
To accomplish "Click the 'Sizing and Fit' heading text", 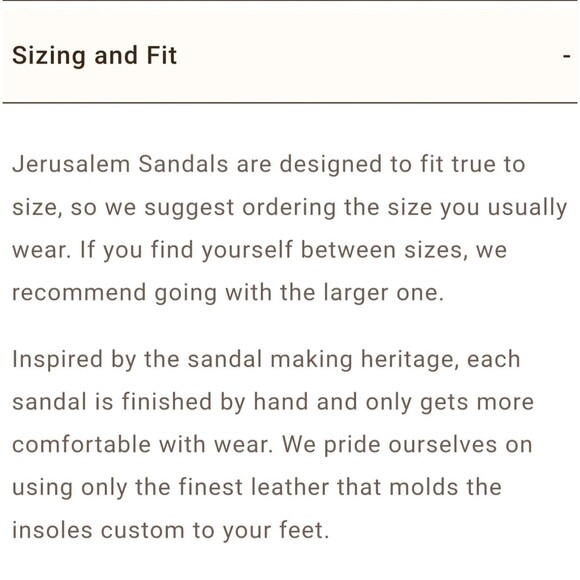I will coord(94,56).
